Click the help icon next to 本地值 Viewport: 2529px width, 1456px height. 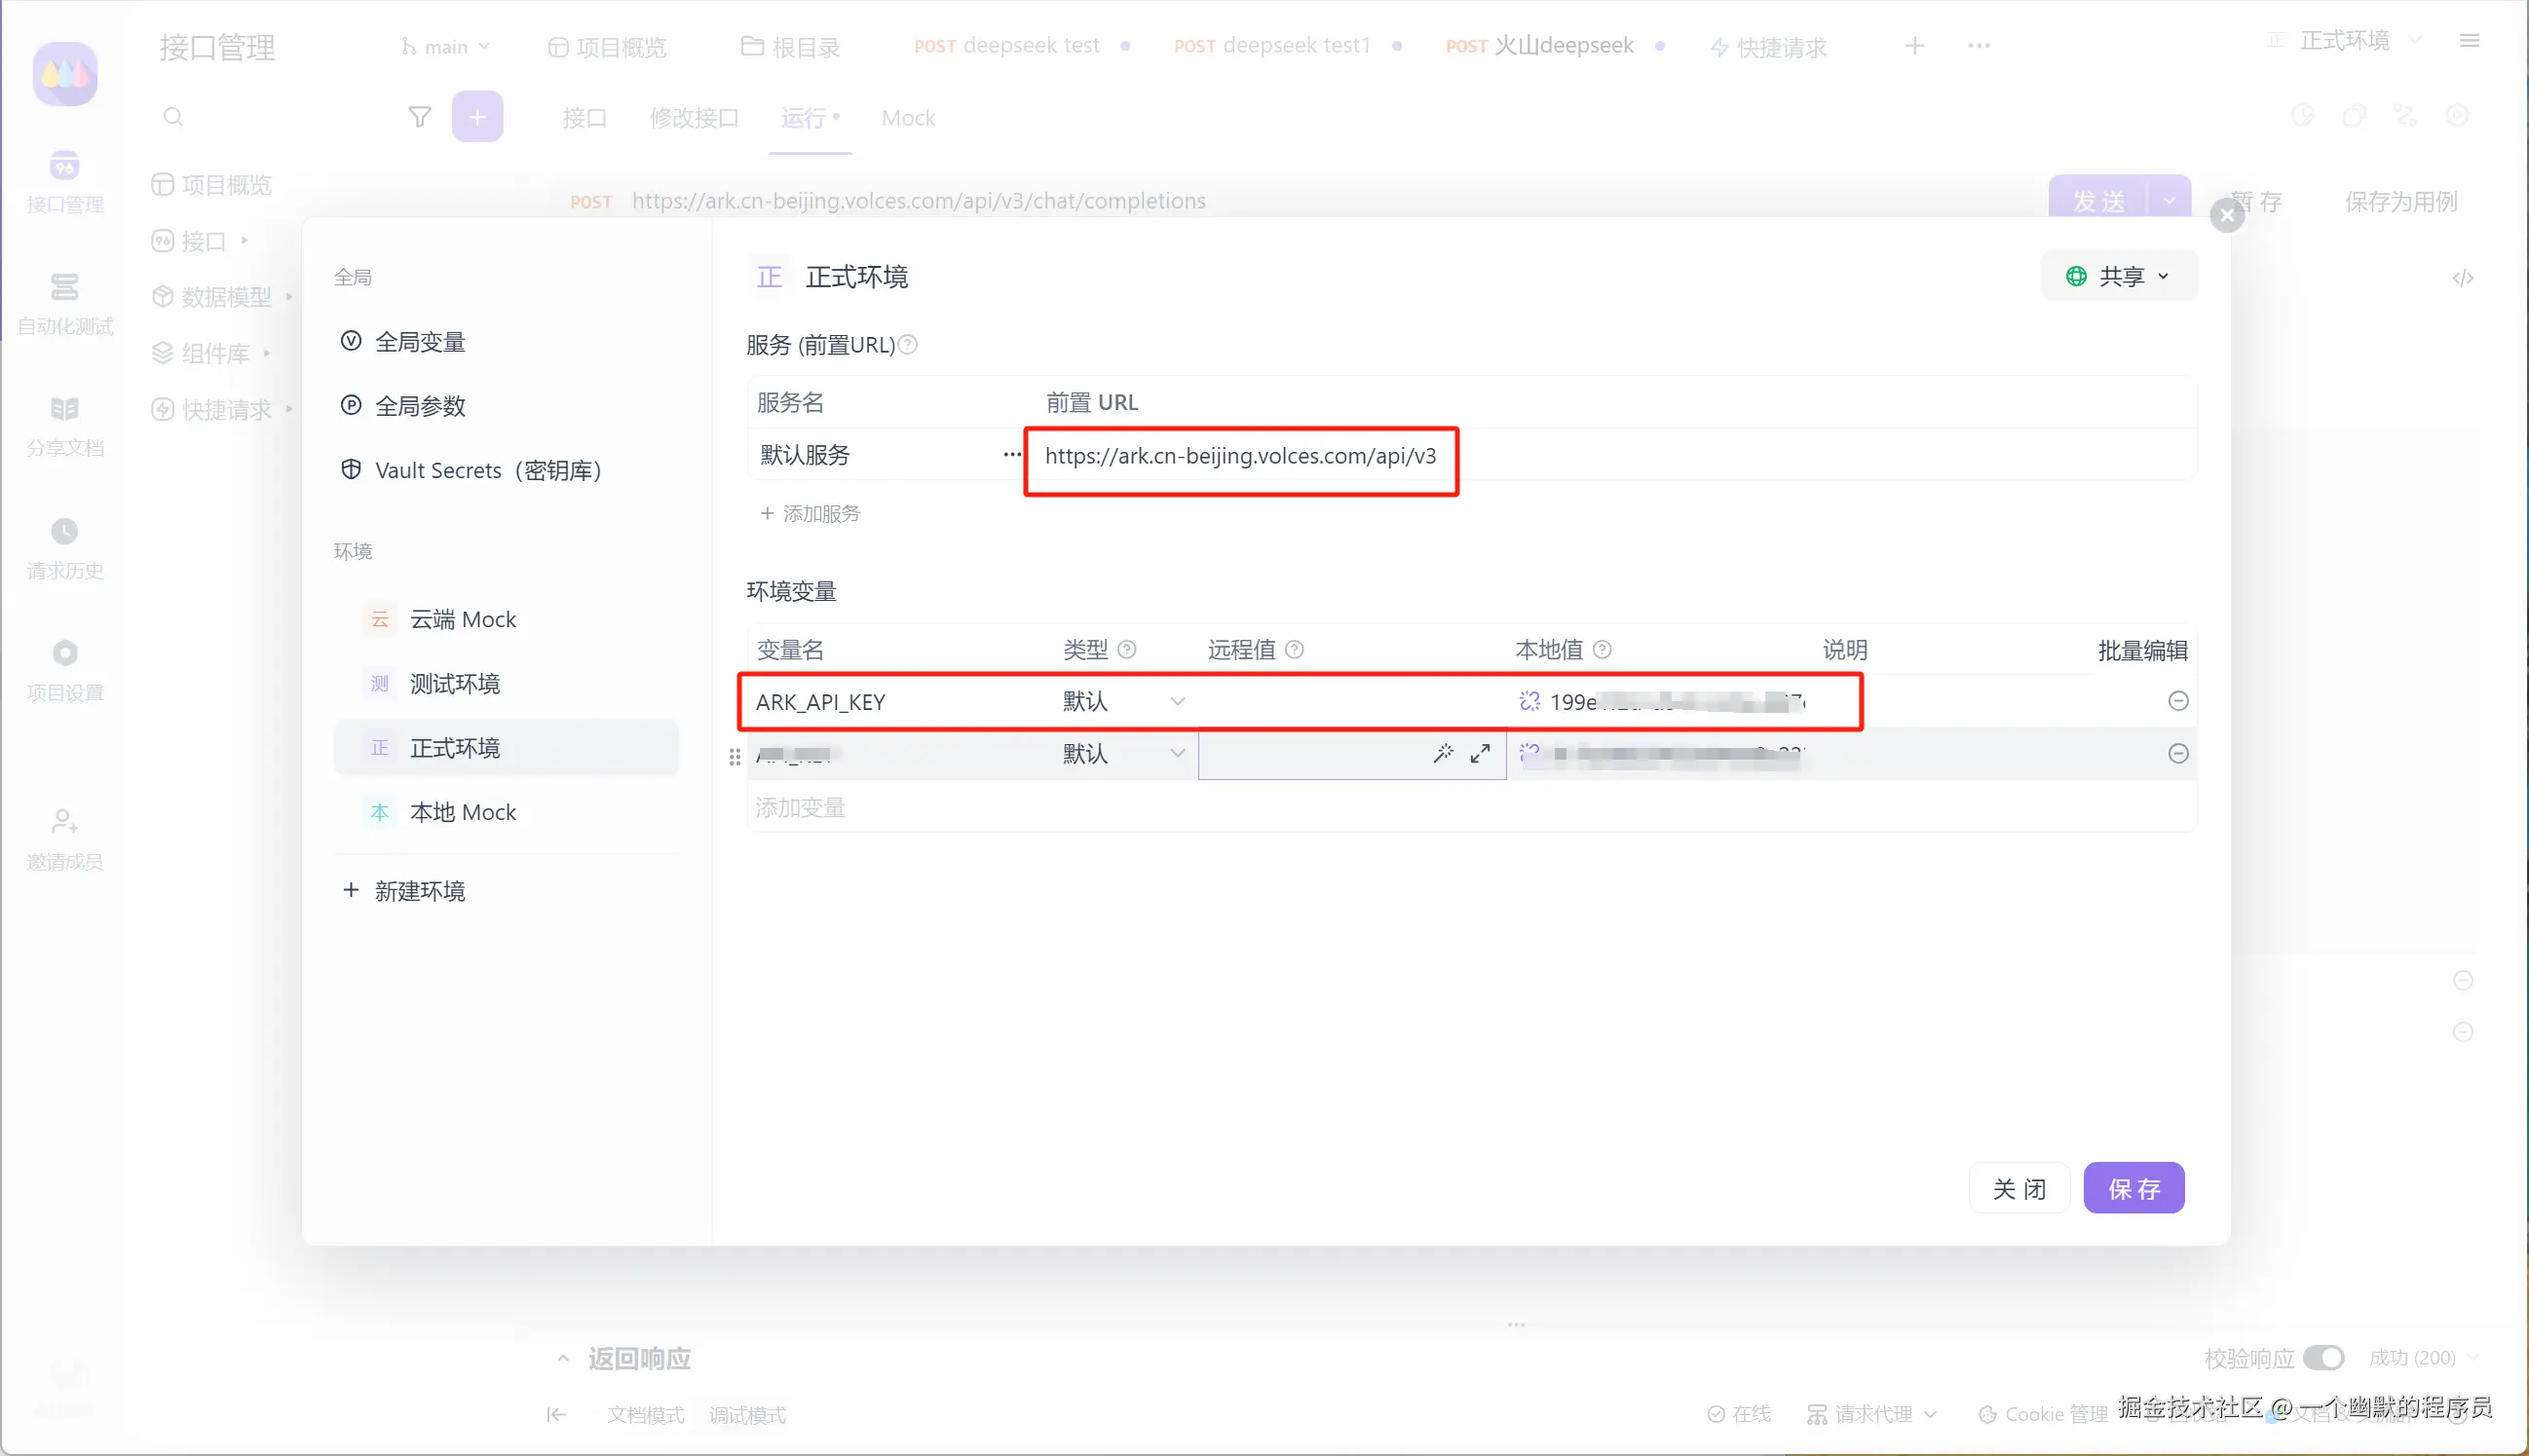coord(1602,650)
